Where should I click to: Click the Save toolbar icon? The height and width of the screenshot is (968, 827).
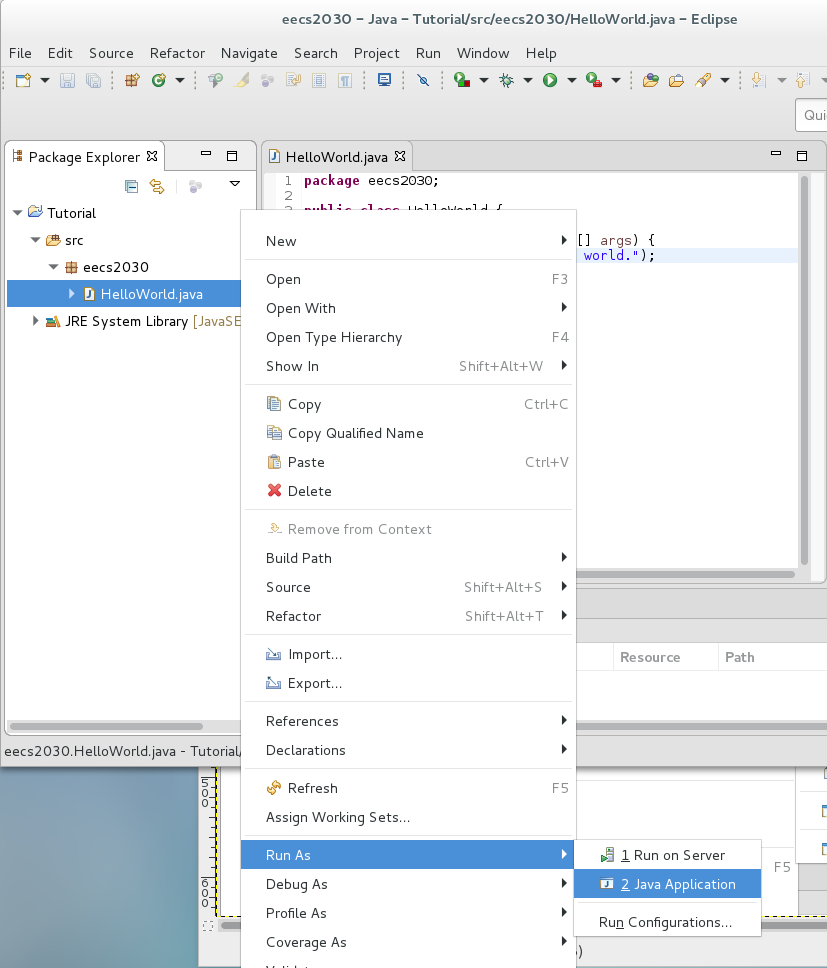coord(67,80)
